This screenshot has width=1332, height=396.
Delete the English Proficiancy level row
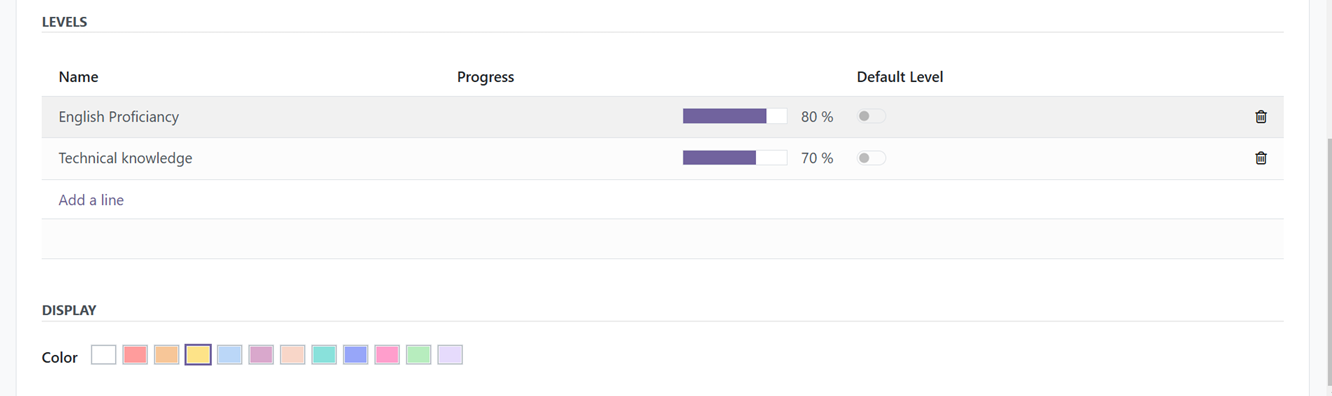pos(1260,117)
